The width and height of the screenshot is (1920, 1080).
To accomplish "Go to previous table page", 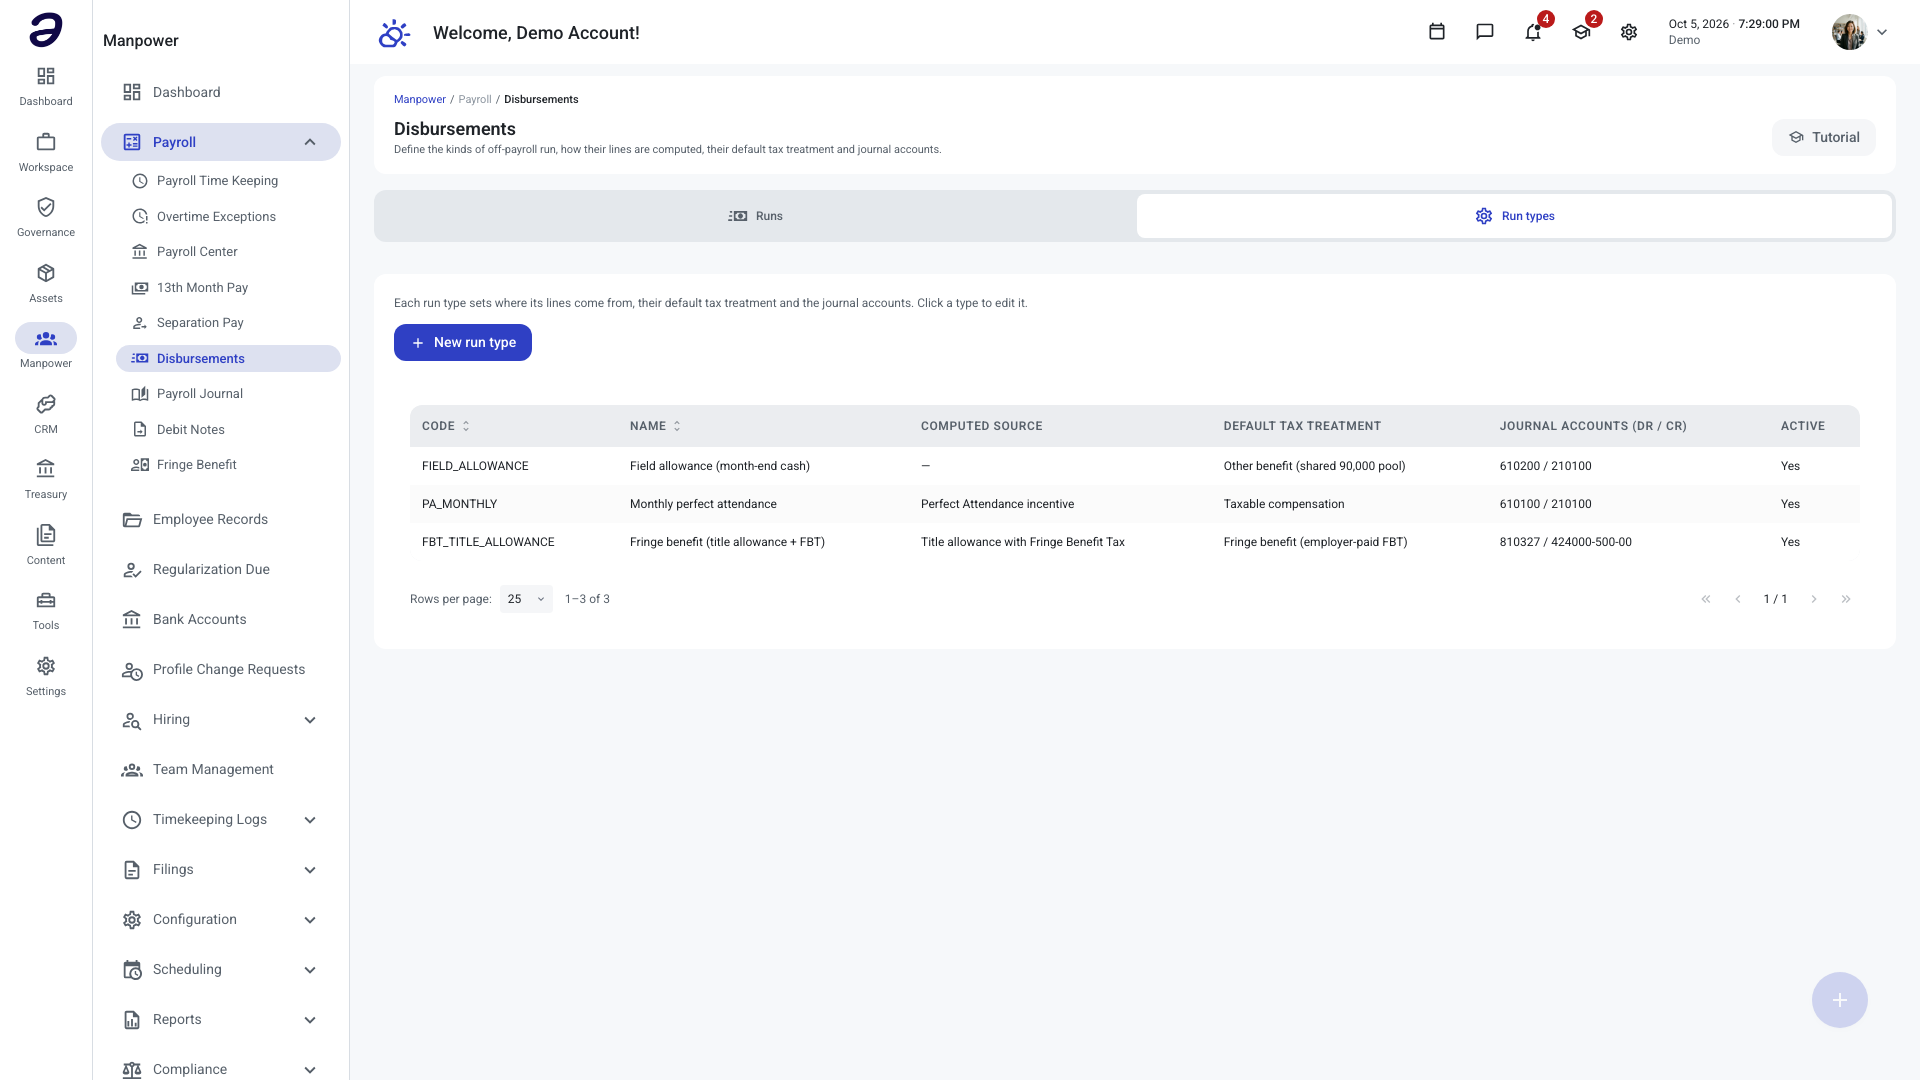I will tap(1738, 599).
